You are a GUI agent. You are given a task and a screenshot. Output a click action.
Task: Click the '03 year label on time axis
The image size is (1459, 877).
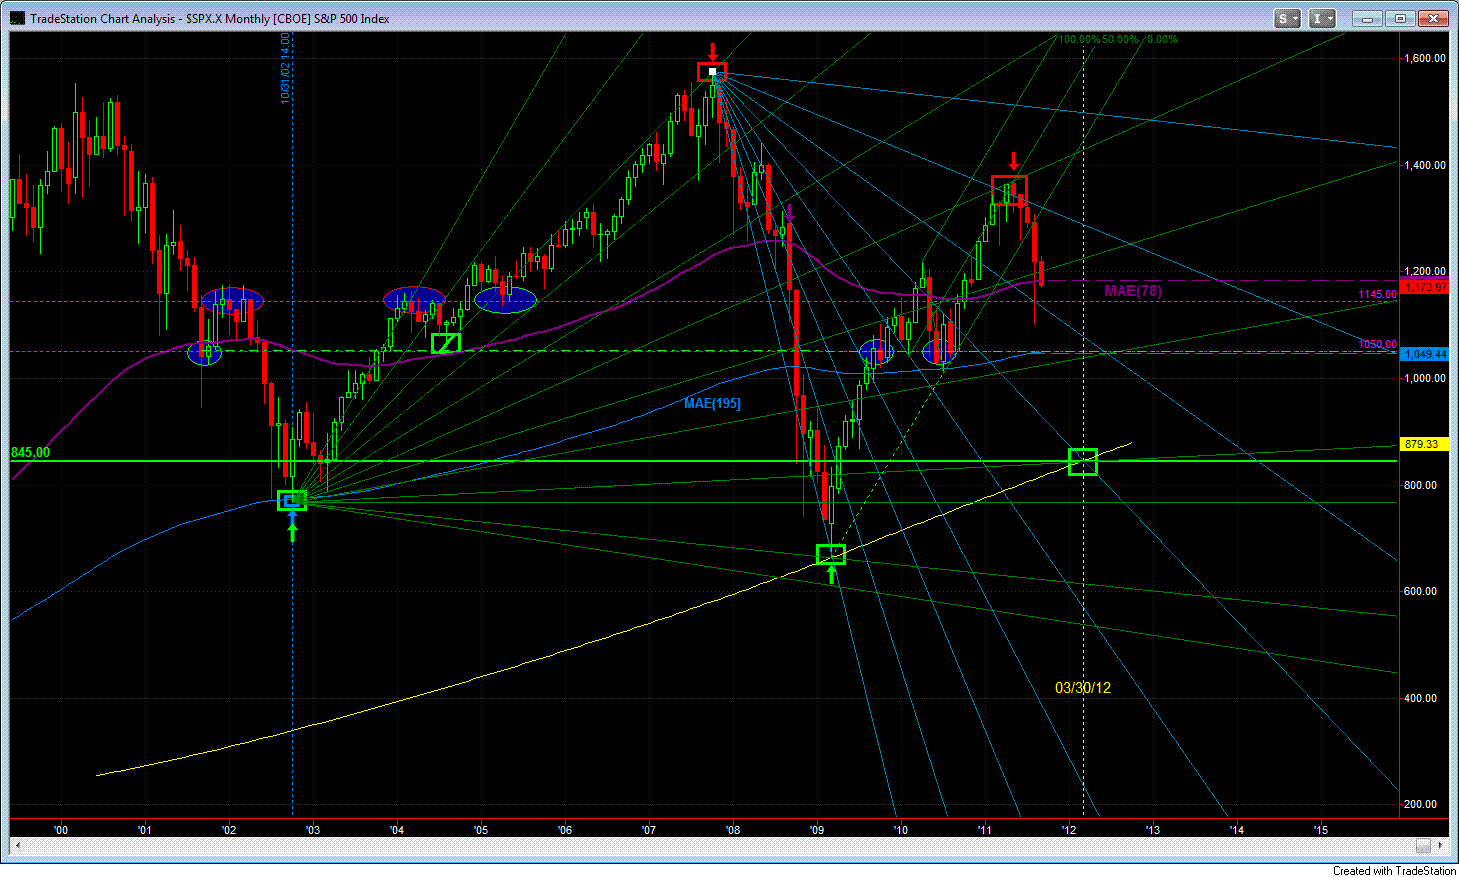tap(313, 830)
